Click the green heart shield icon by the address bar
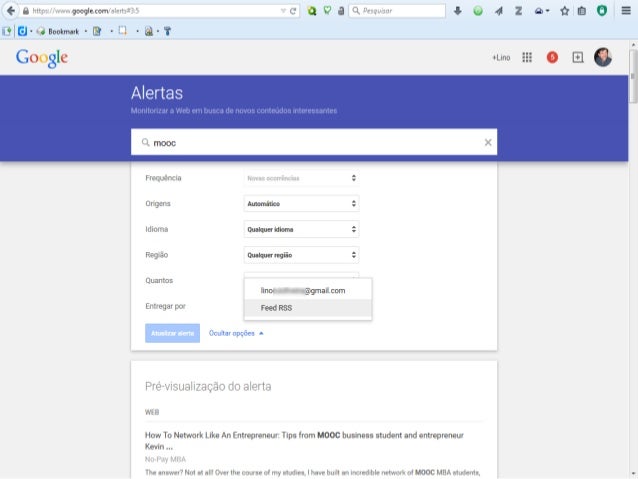The width and height of the screenshot is (638, 479). [327, 11]
